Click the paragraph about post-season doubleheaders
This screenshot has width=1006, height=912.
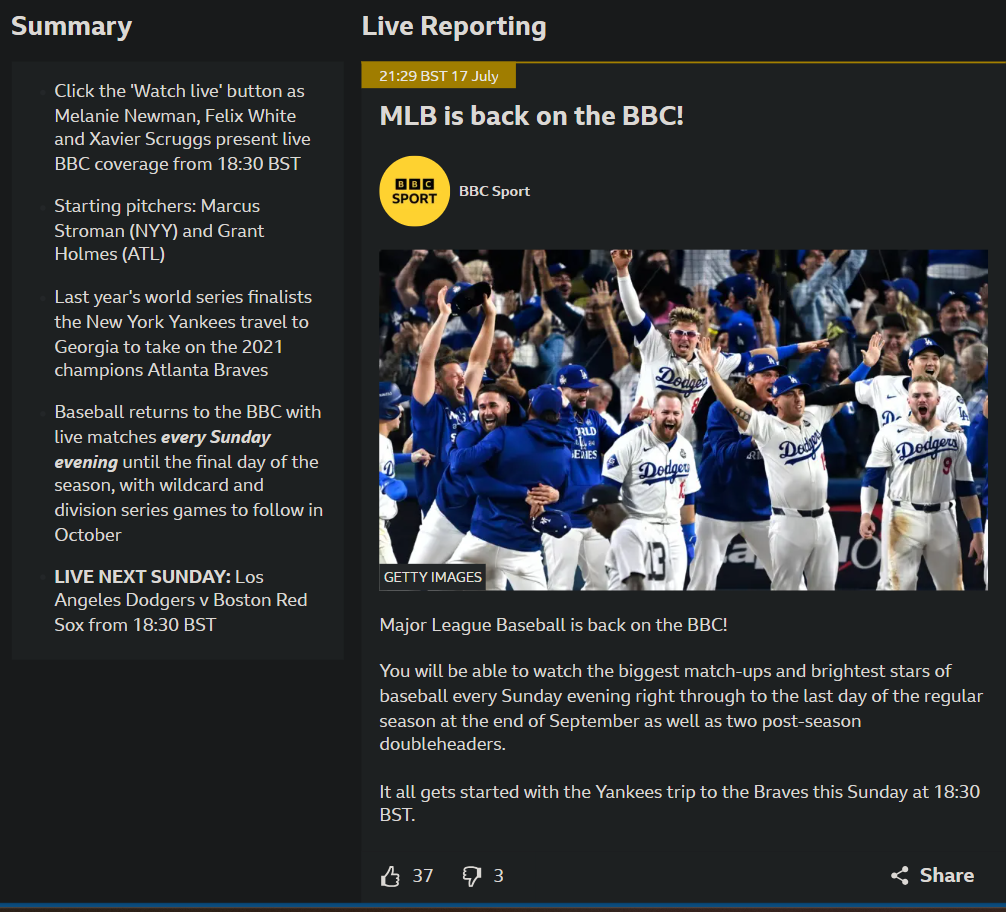[681, 707]
